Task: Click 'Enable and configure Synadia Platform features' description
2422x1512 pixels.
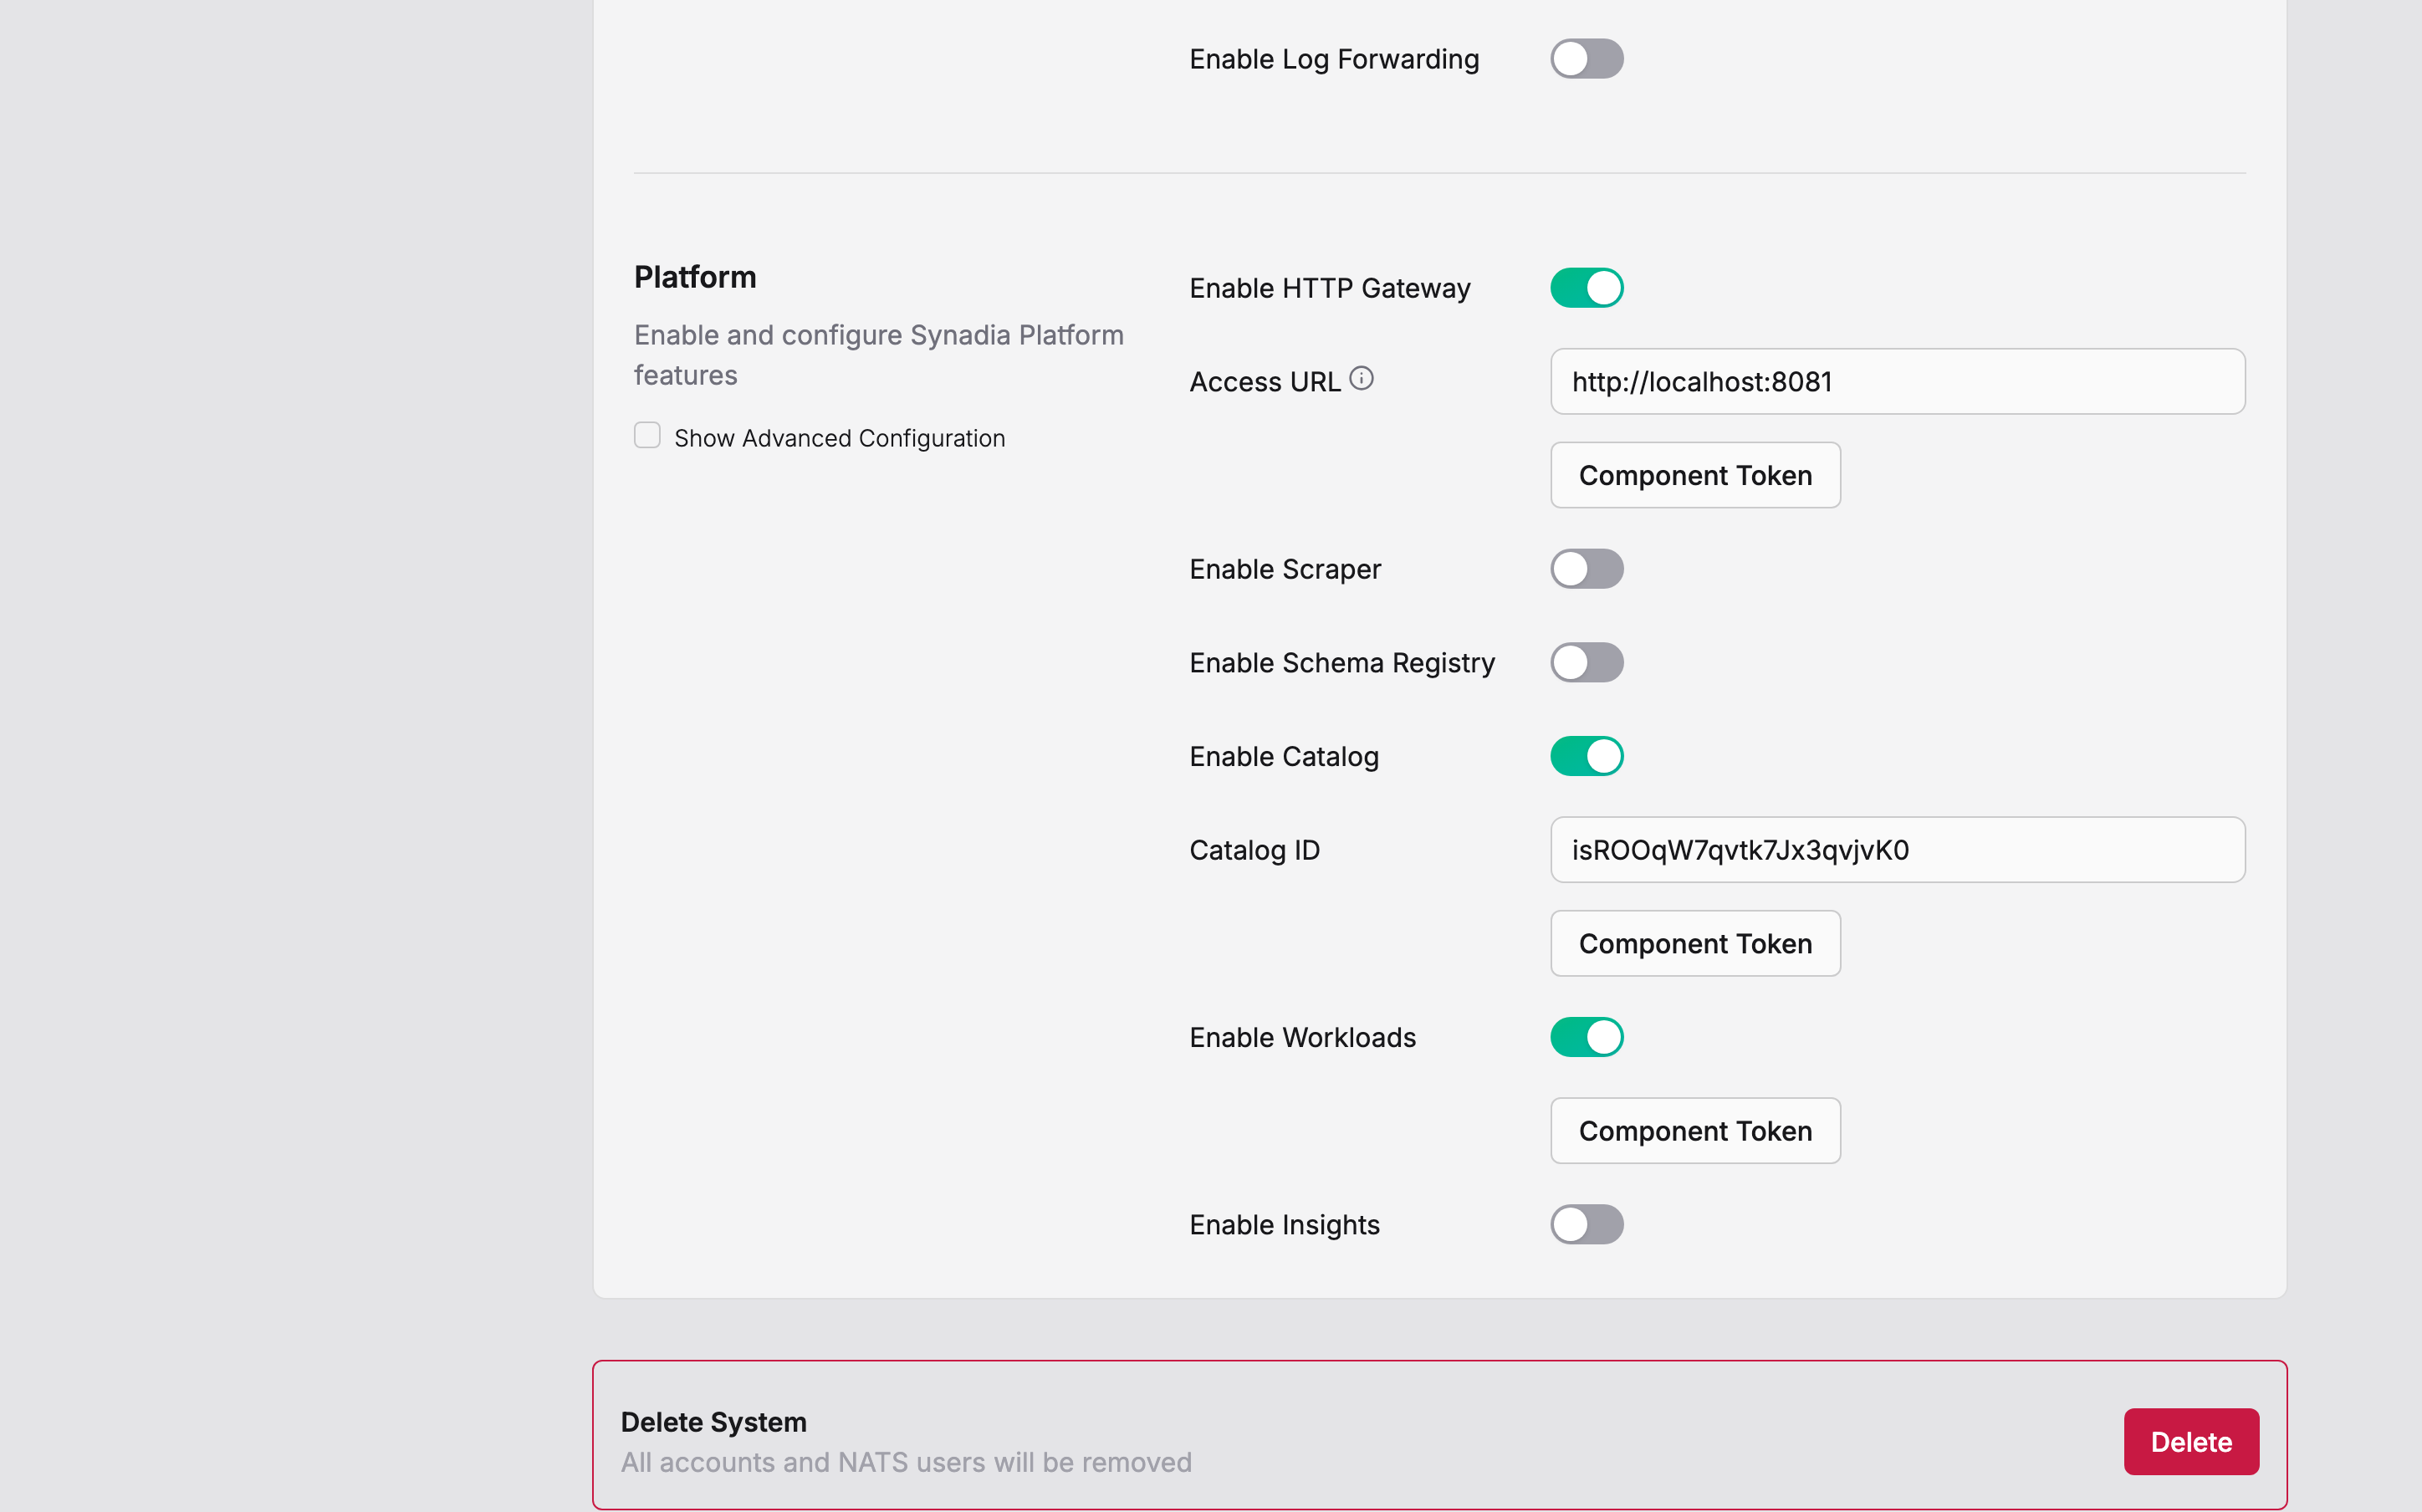Action: click(x=879, y=355)
